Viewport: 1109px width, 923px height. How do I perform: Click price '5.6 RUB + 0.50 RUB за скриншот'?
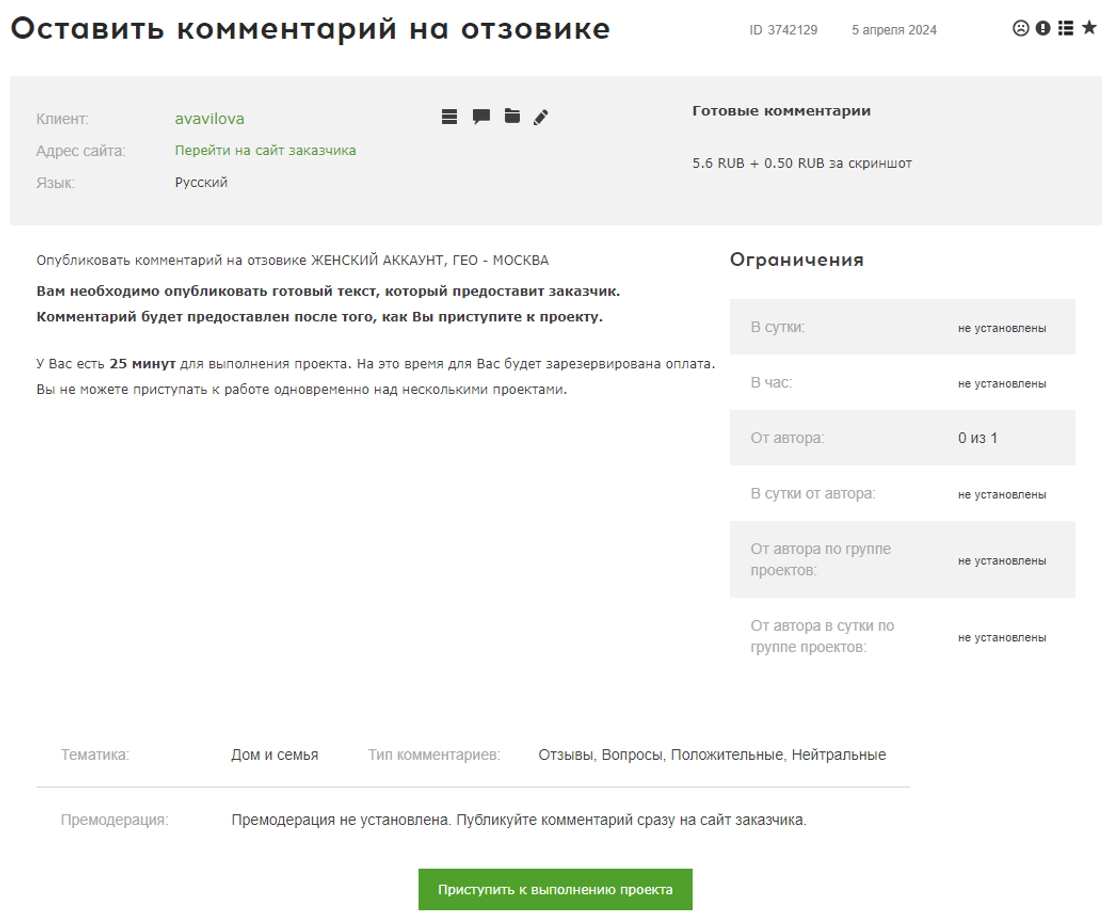click(802, 163)
